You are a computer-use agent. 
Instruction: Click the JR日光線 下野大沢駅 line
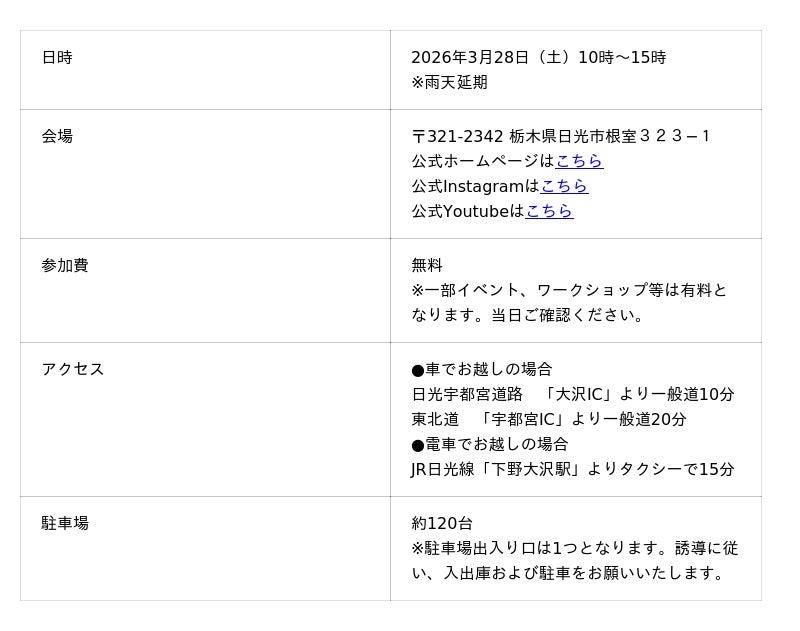(572, 469)
